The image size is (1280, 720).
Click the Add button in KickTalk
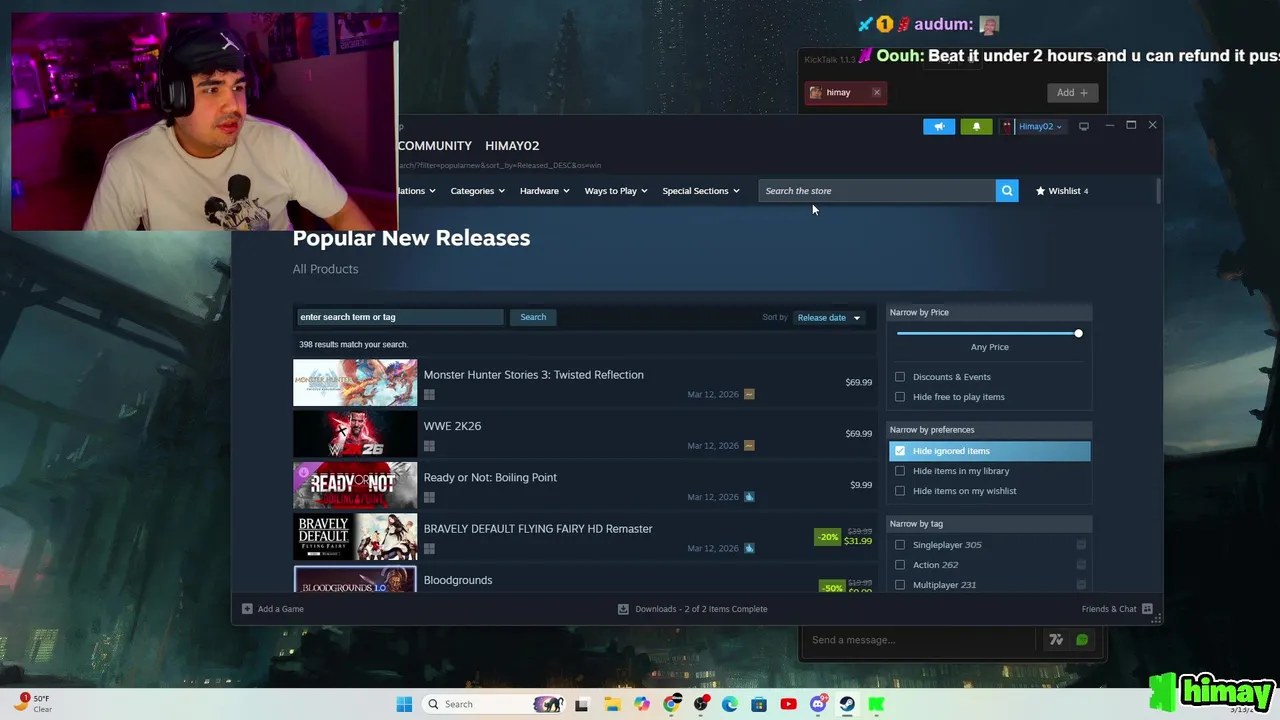pyautogui.click(x=1072, y=93)
